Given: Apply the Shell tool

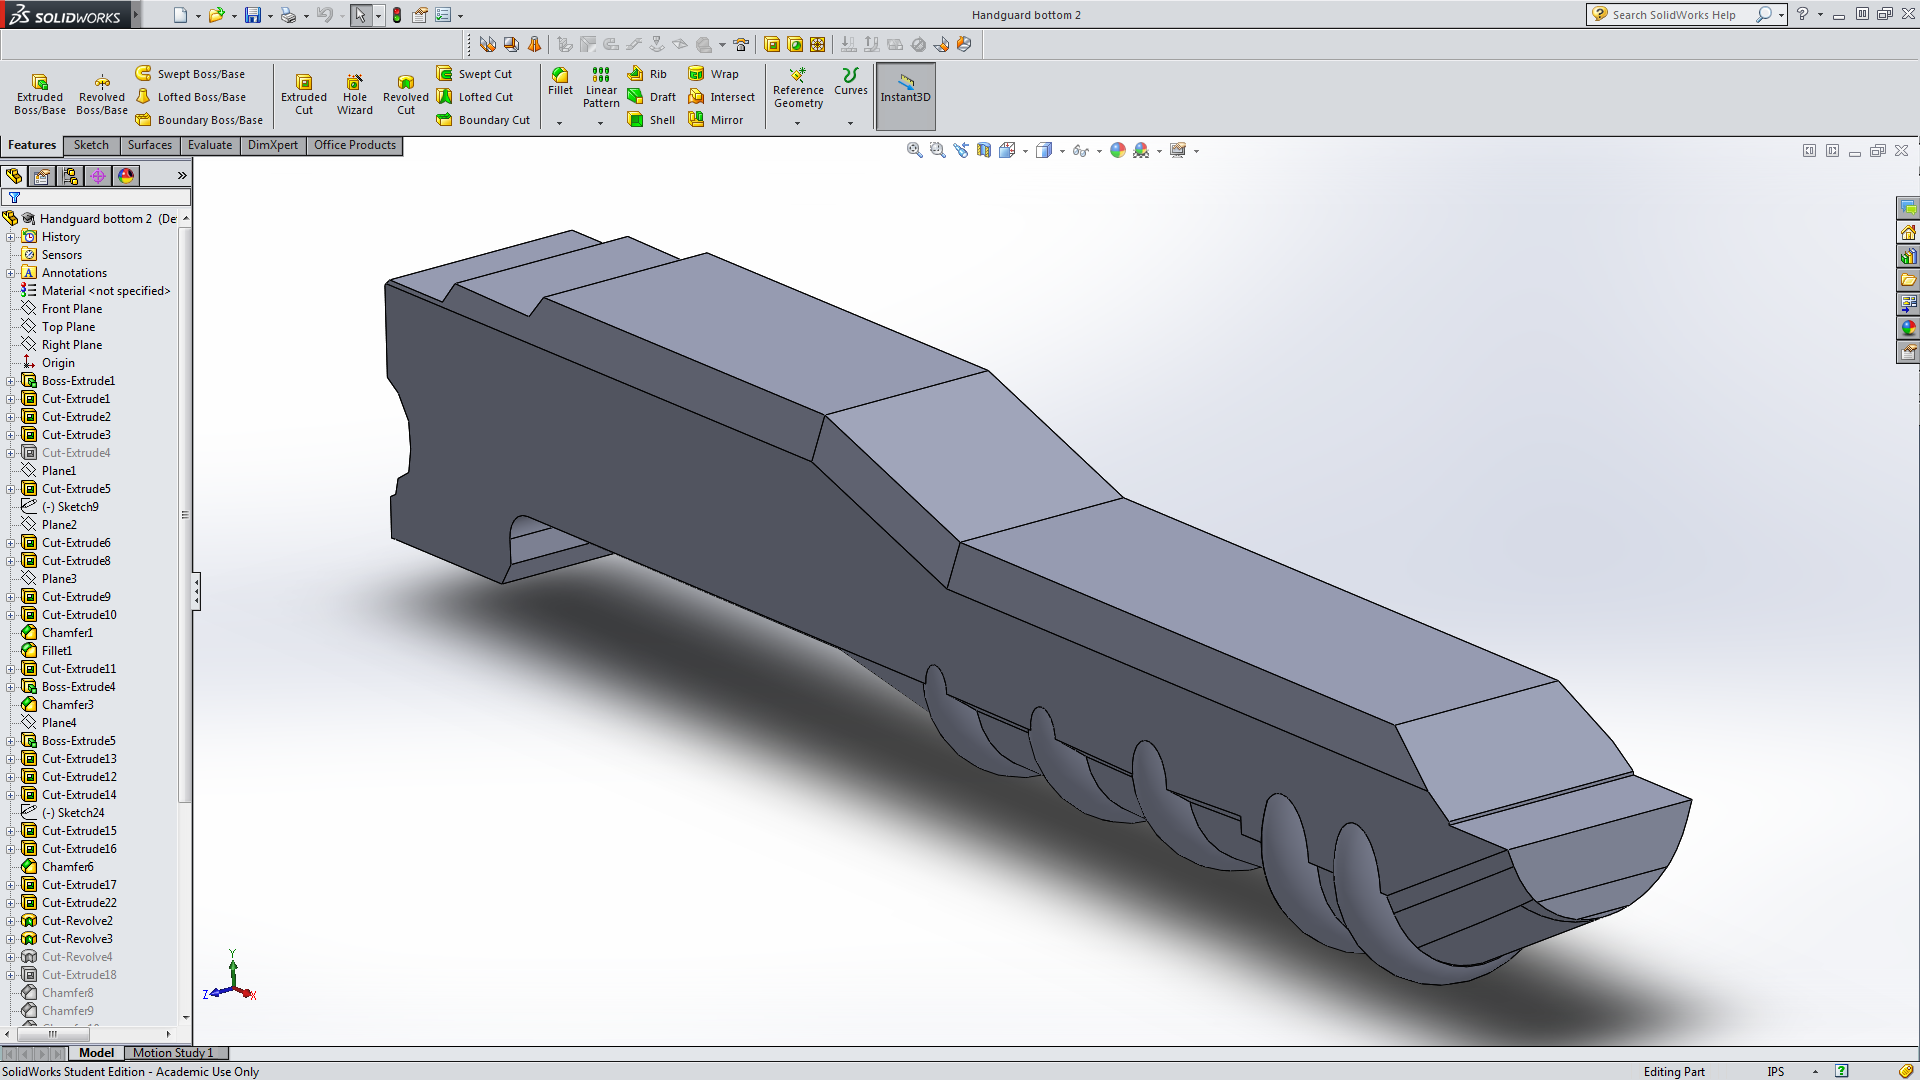Looking at the screenshot, I should click(x=651, y=120).
